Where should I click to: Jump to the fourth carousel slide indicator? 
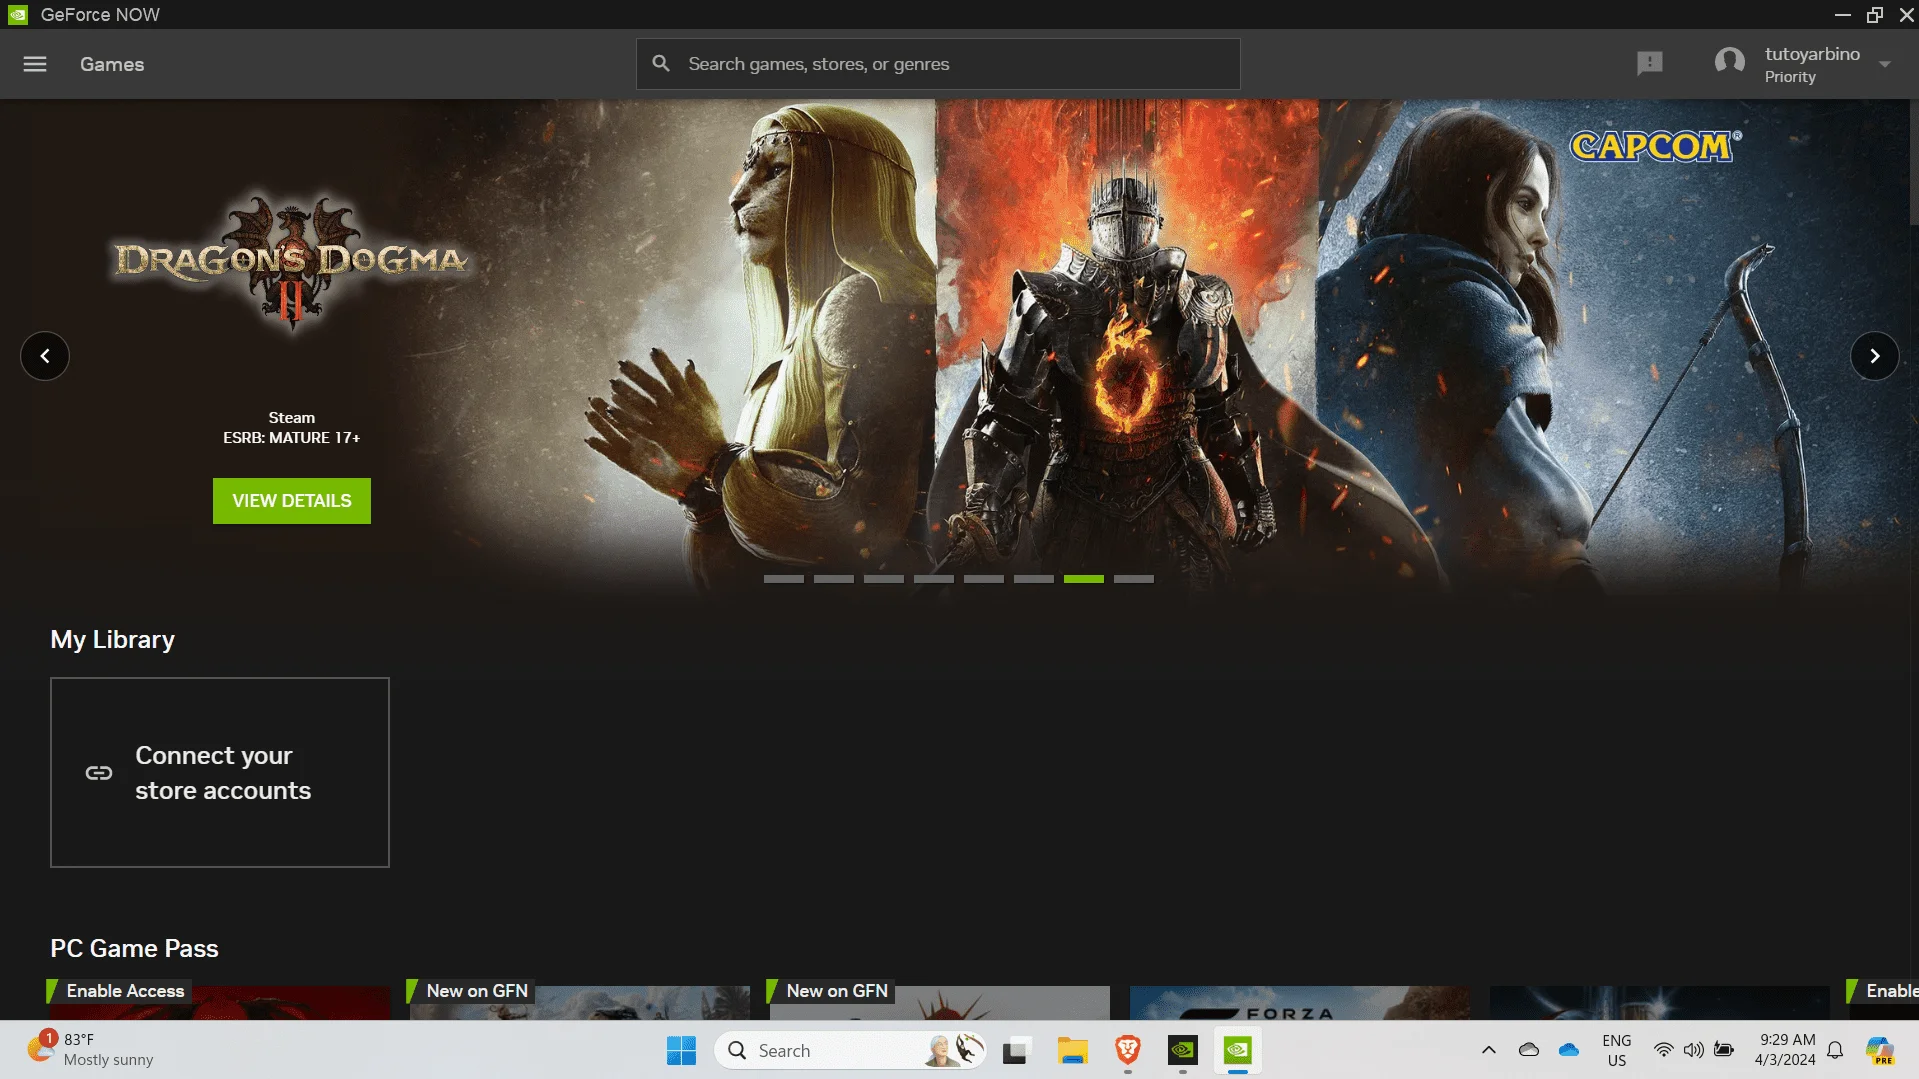click(934, 579)
